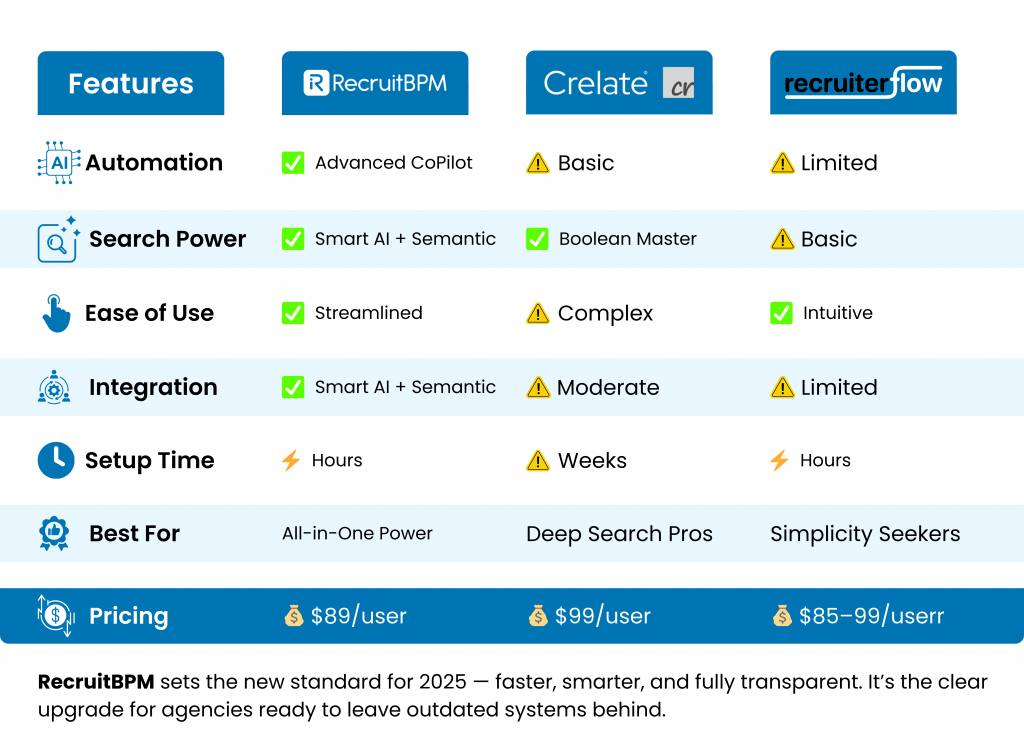Click the dollar coin Pricing icon
Screen dimensions: 1024x747
tap(56, 616)
